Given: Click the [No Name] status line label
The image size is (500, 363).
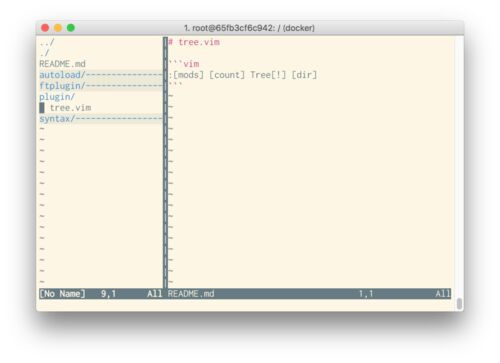Looking at the screenshot, I should pos(62,294).
